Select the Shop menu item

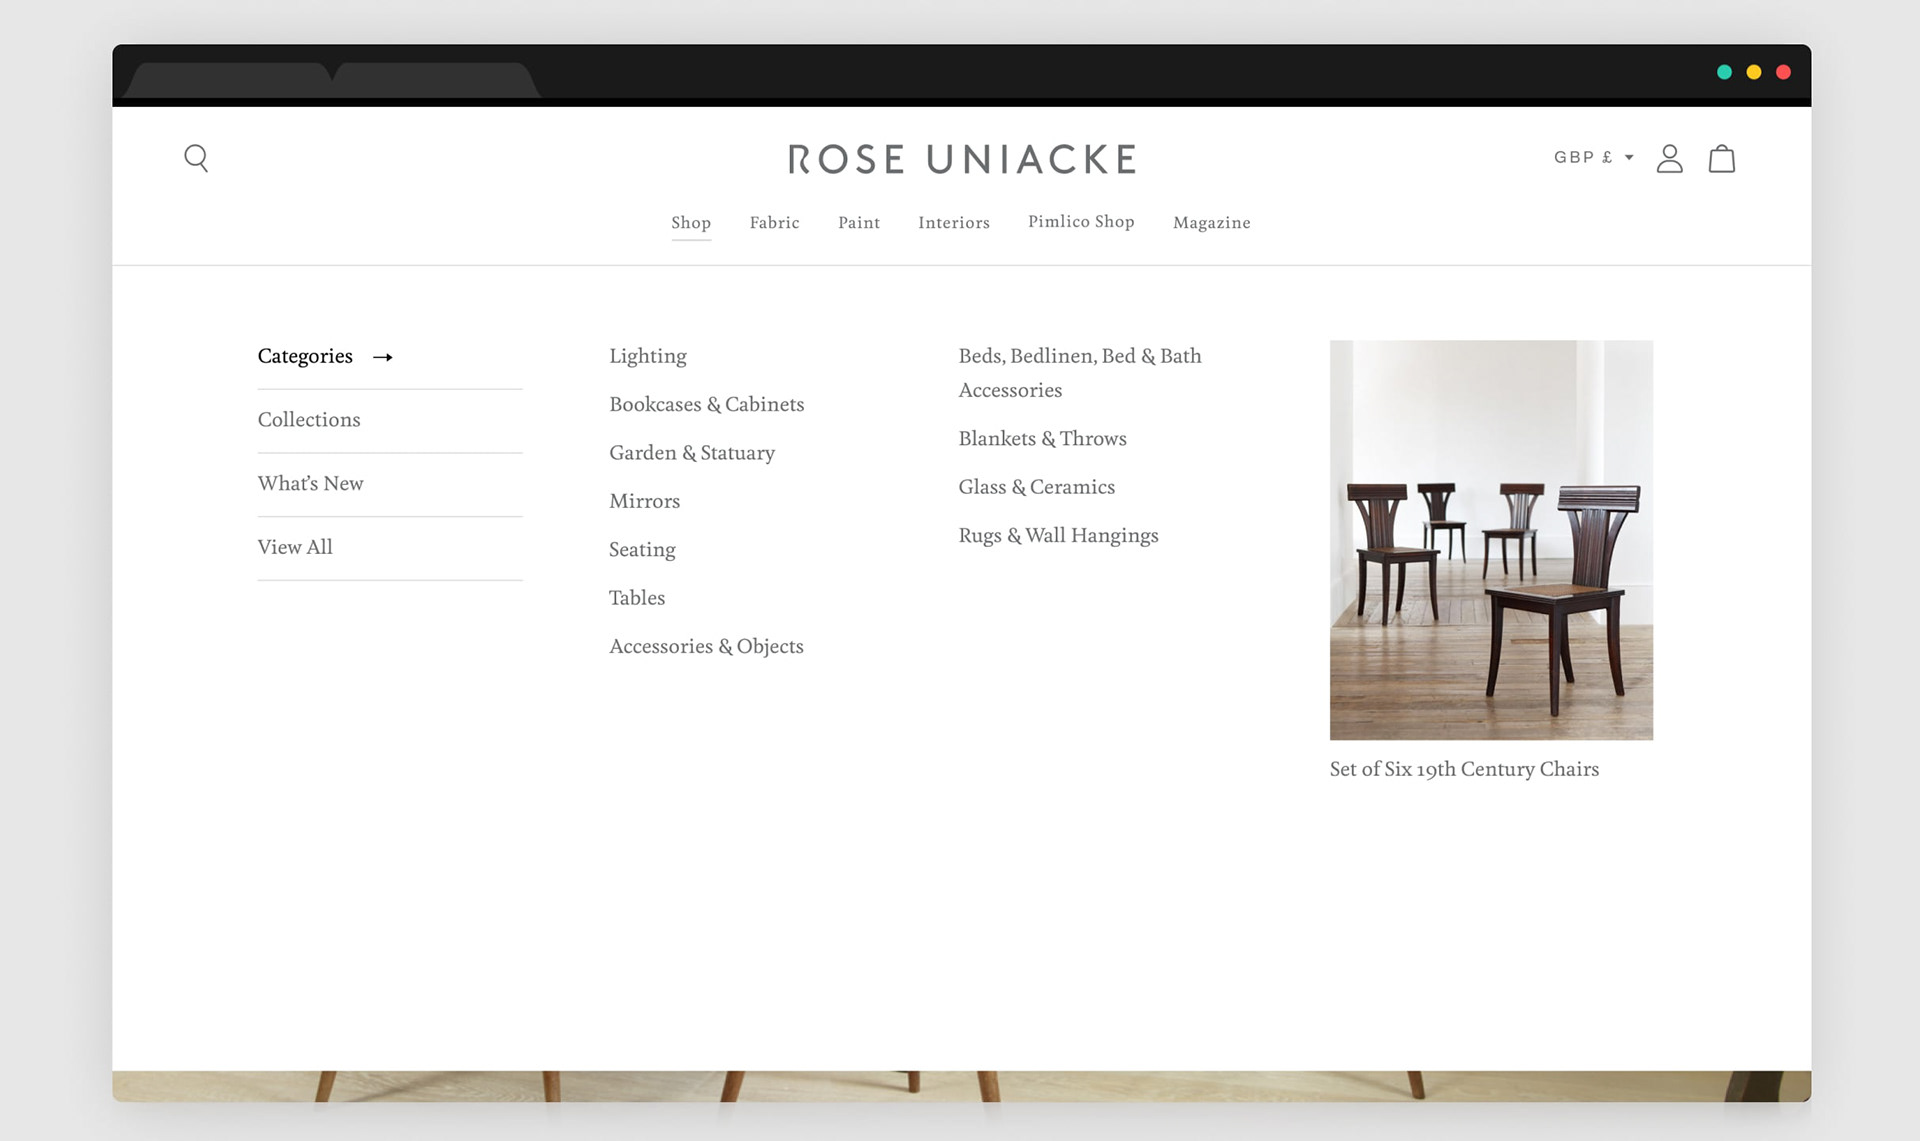pyautogui.click(x=691, y=222)
